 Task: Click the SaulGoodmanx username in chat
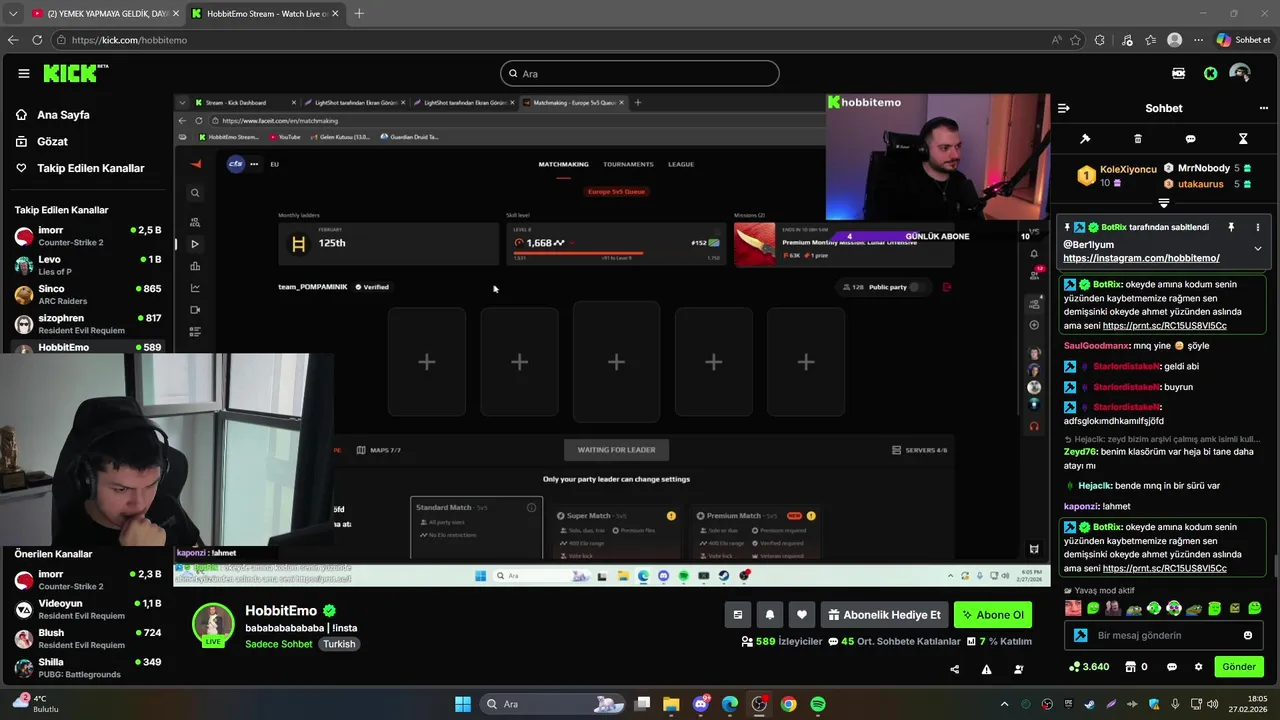1097,346
